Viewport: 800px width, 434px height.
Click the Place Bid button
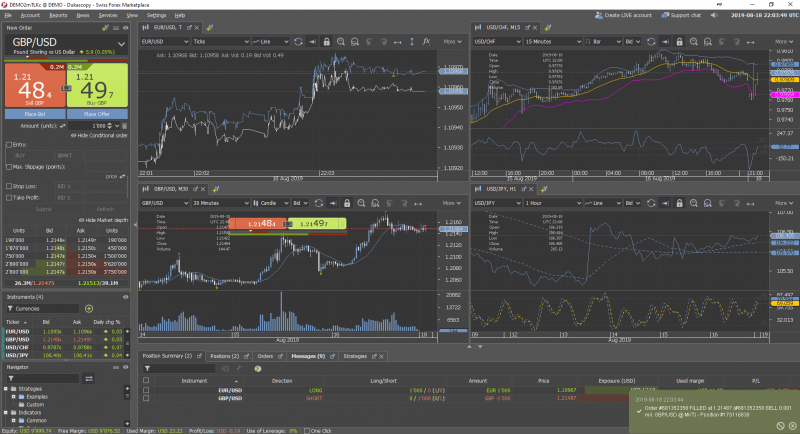pos(35,114)
